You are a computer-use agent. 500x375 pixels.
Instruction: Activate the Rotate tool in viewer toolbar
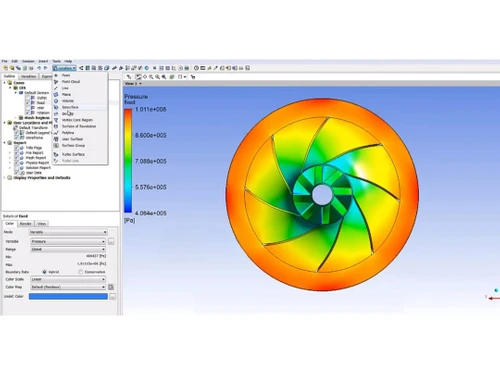[x=138, y=77]
